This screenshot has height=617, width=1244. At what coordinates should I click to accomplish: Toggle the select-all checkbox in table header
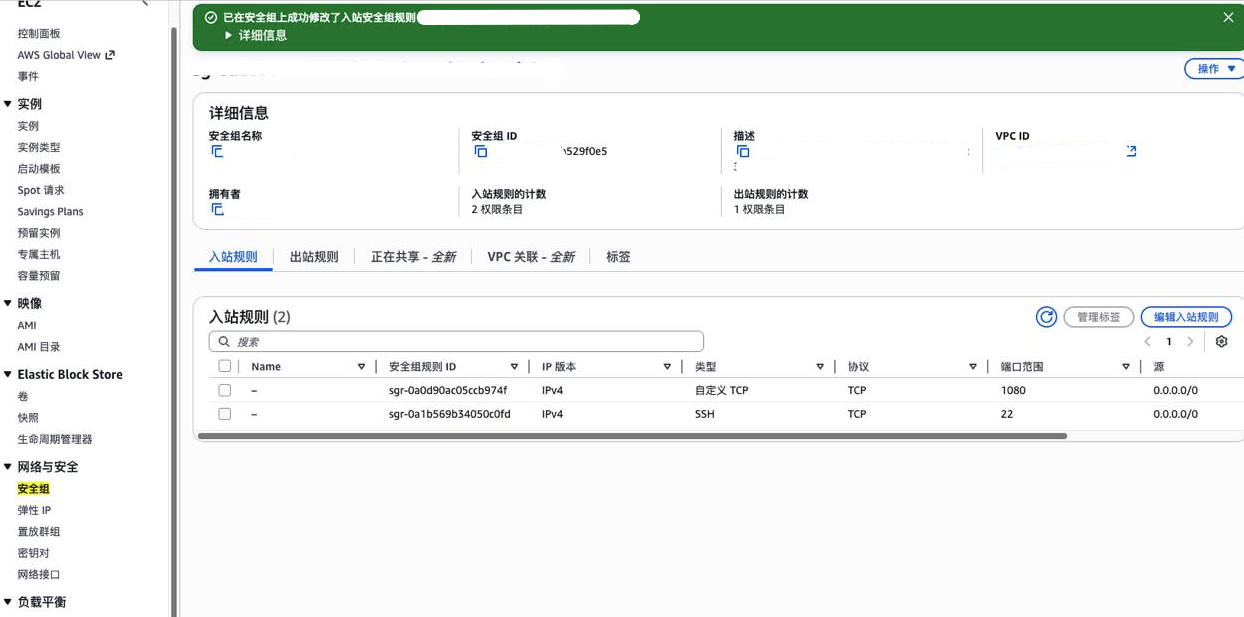pyautogui.click(x=225, y=367)
